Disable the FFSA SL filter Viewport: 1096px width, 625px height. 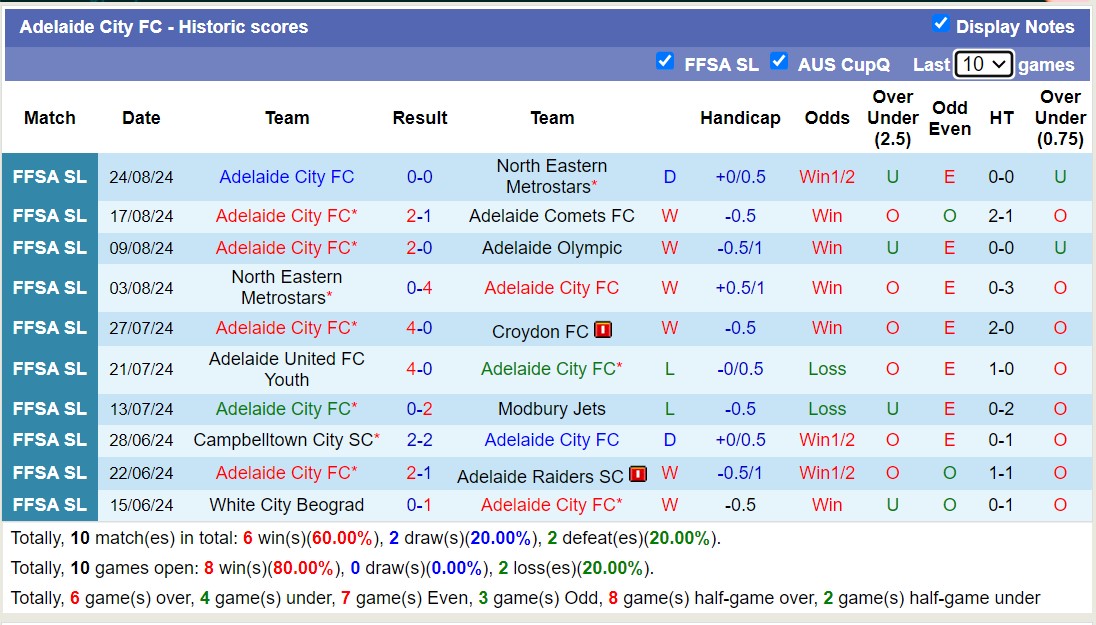point(665,61)
